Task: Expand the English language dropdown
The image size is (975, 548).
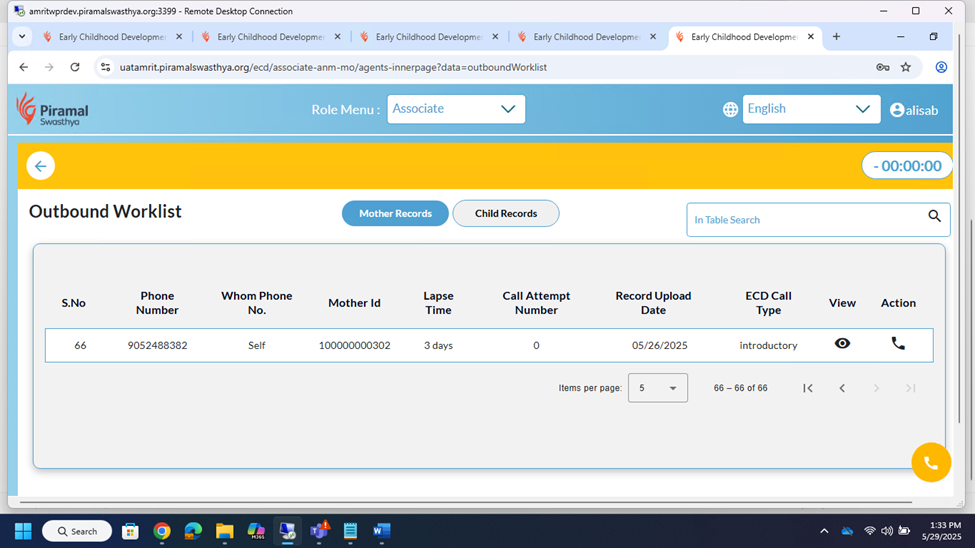Action: 811,109
